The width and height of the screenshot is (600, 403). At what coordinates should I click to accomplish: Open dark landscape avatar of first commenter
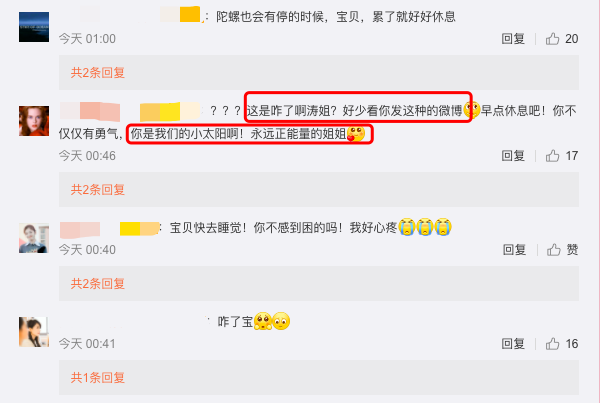(x=34, y=27)
